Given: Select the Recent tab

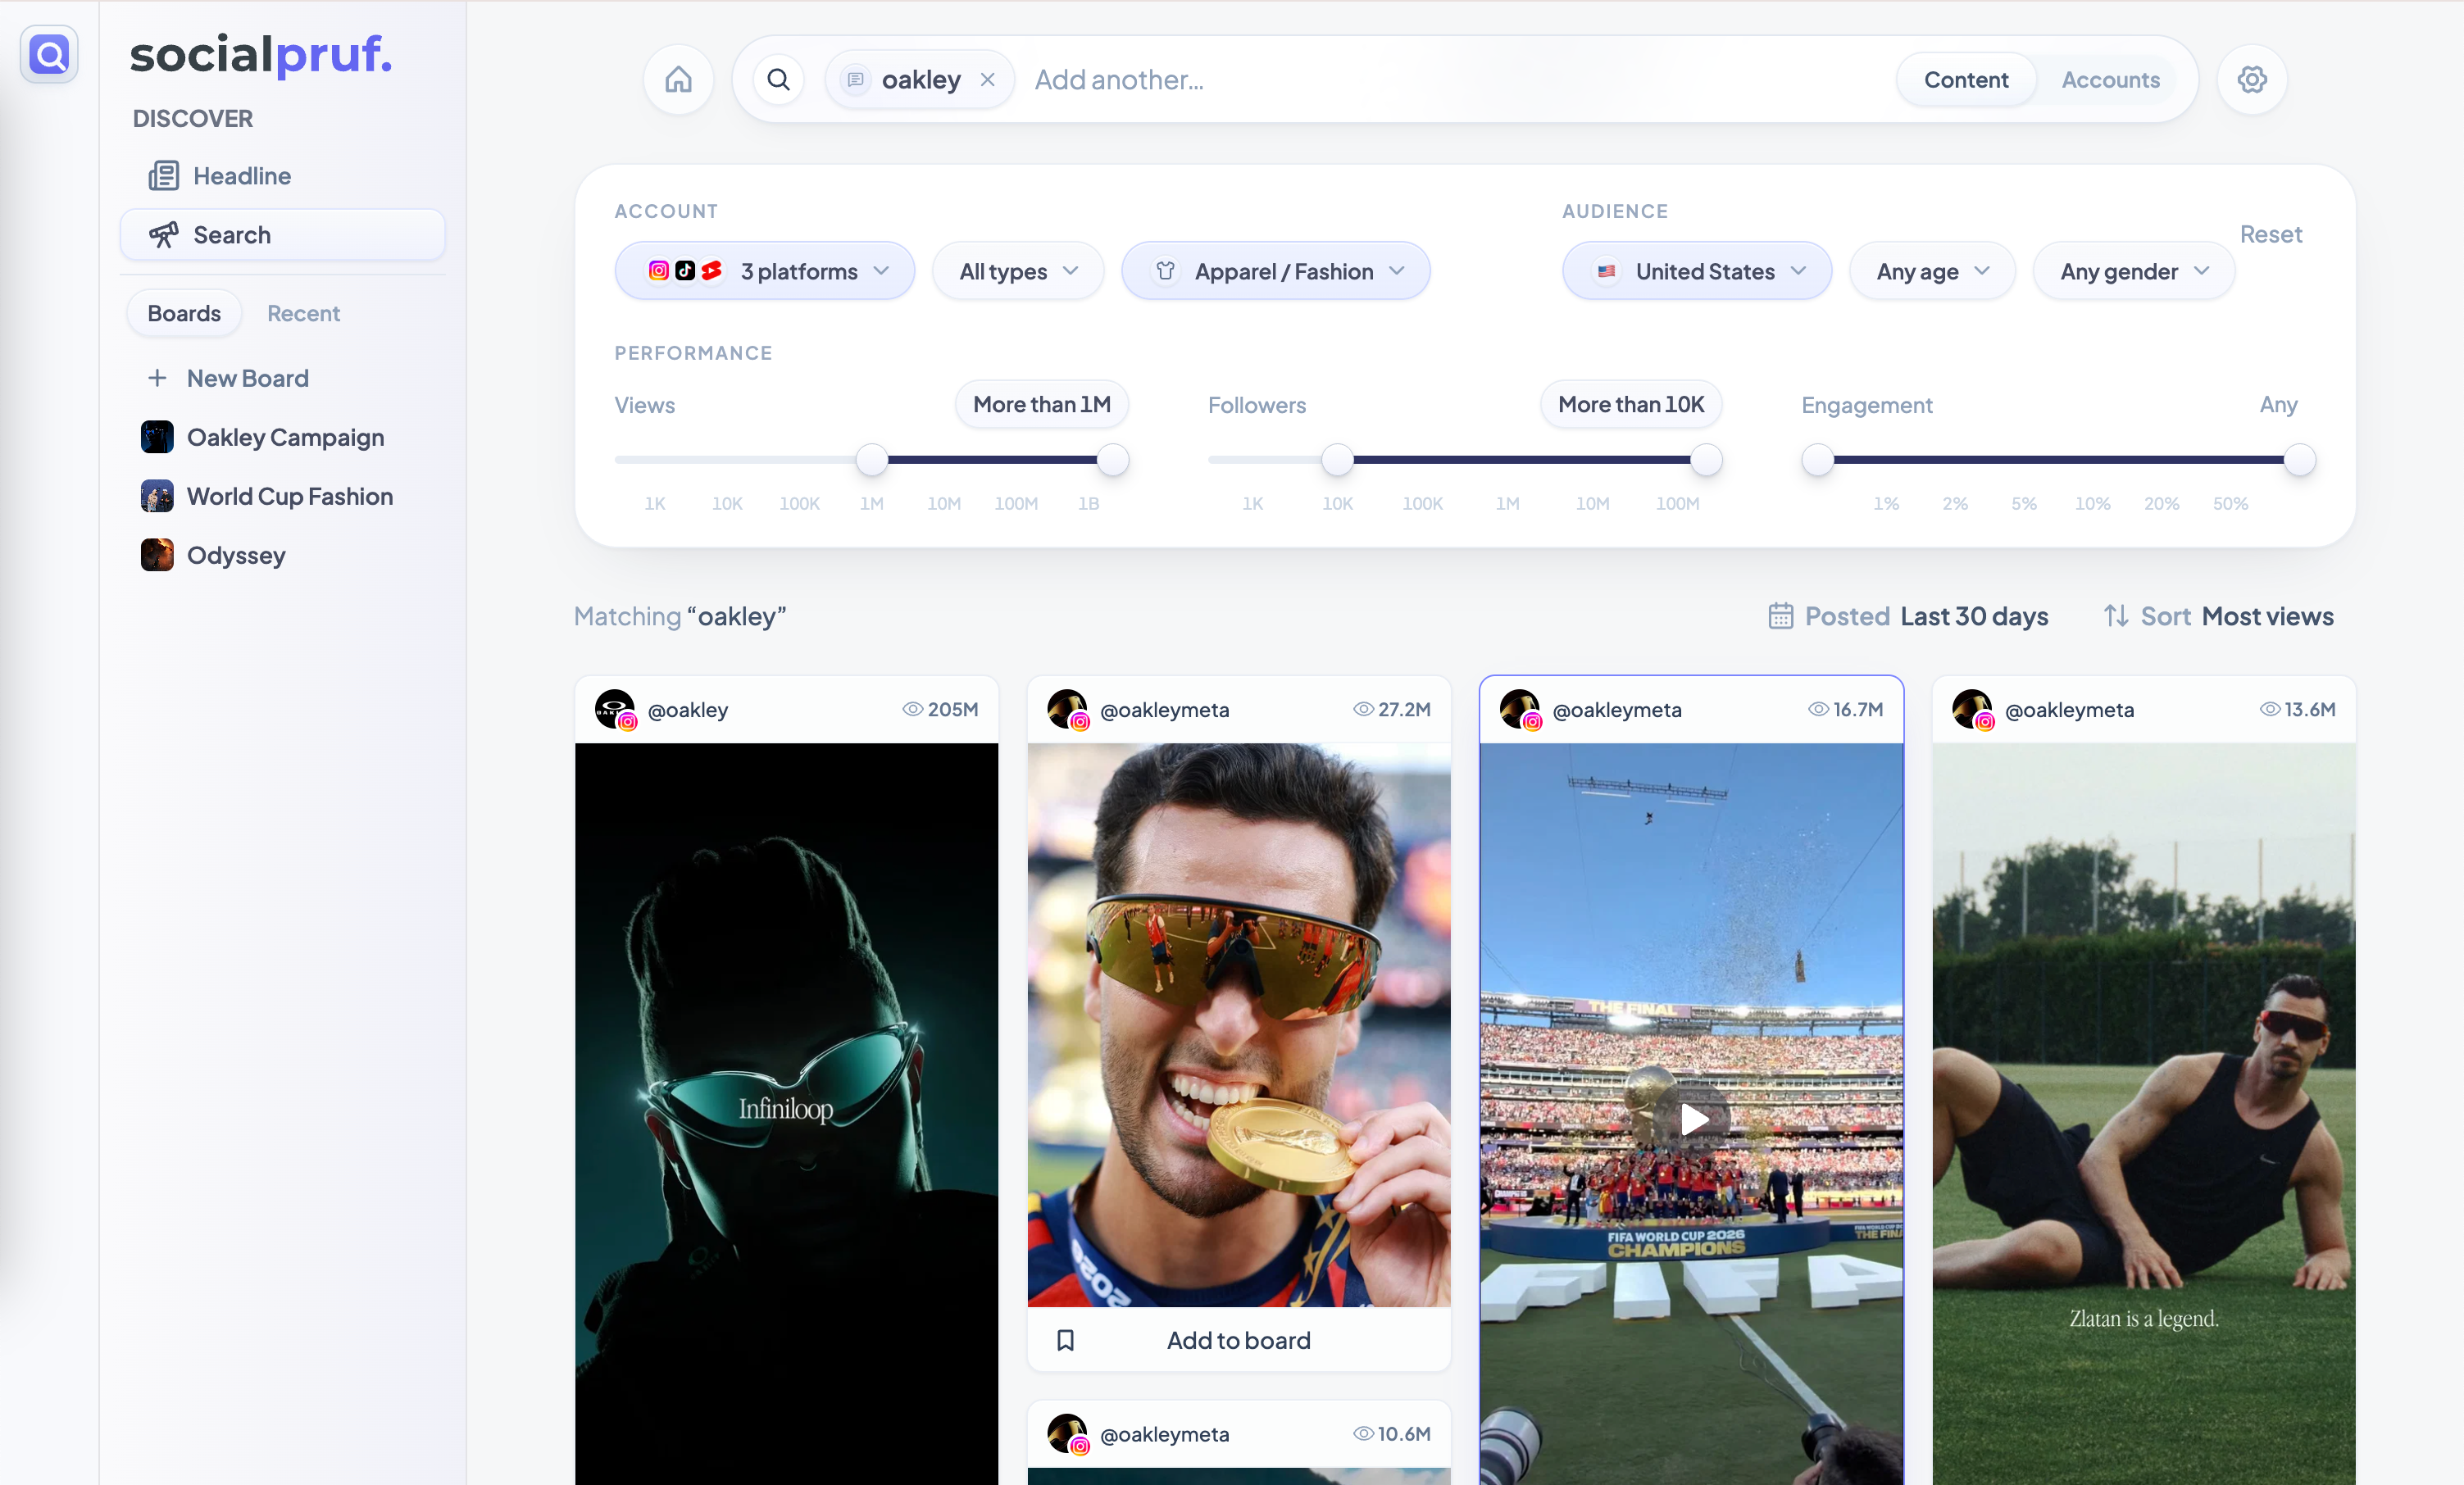Looking at the screenshot, I should coord(303,313).
